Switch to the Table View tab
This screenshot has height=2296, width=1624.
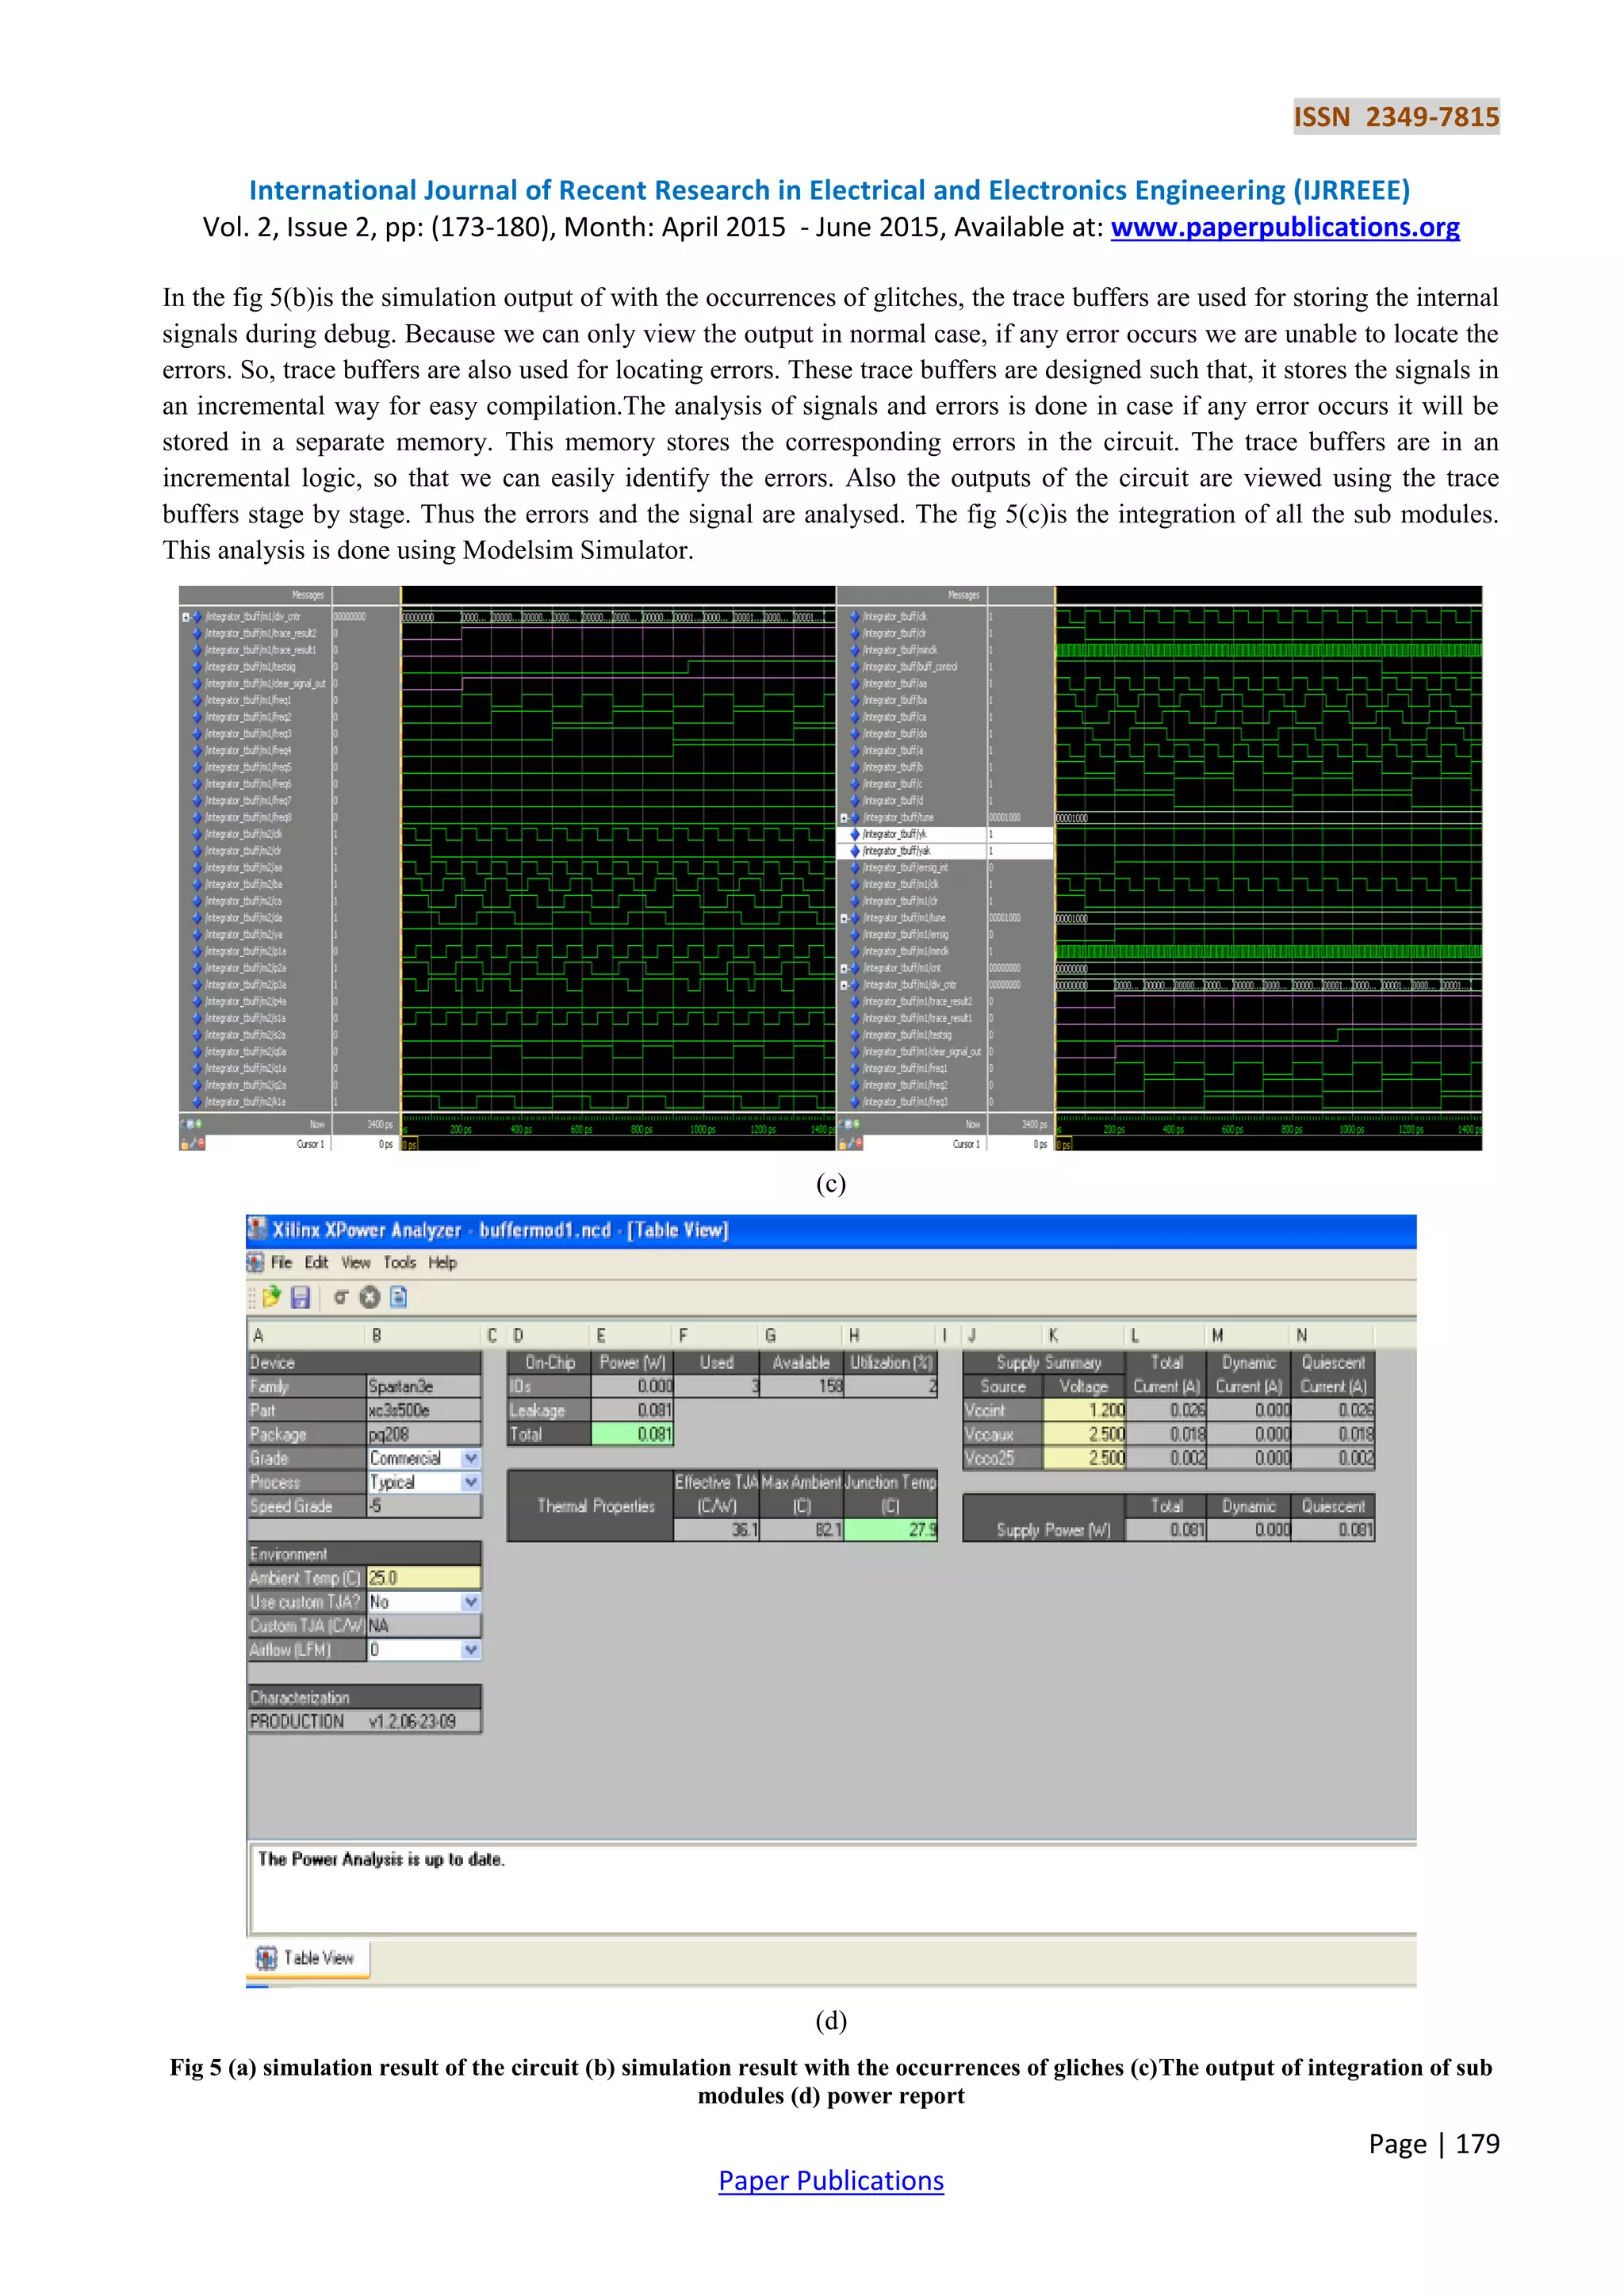click(308, 1958)
